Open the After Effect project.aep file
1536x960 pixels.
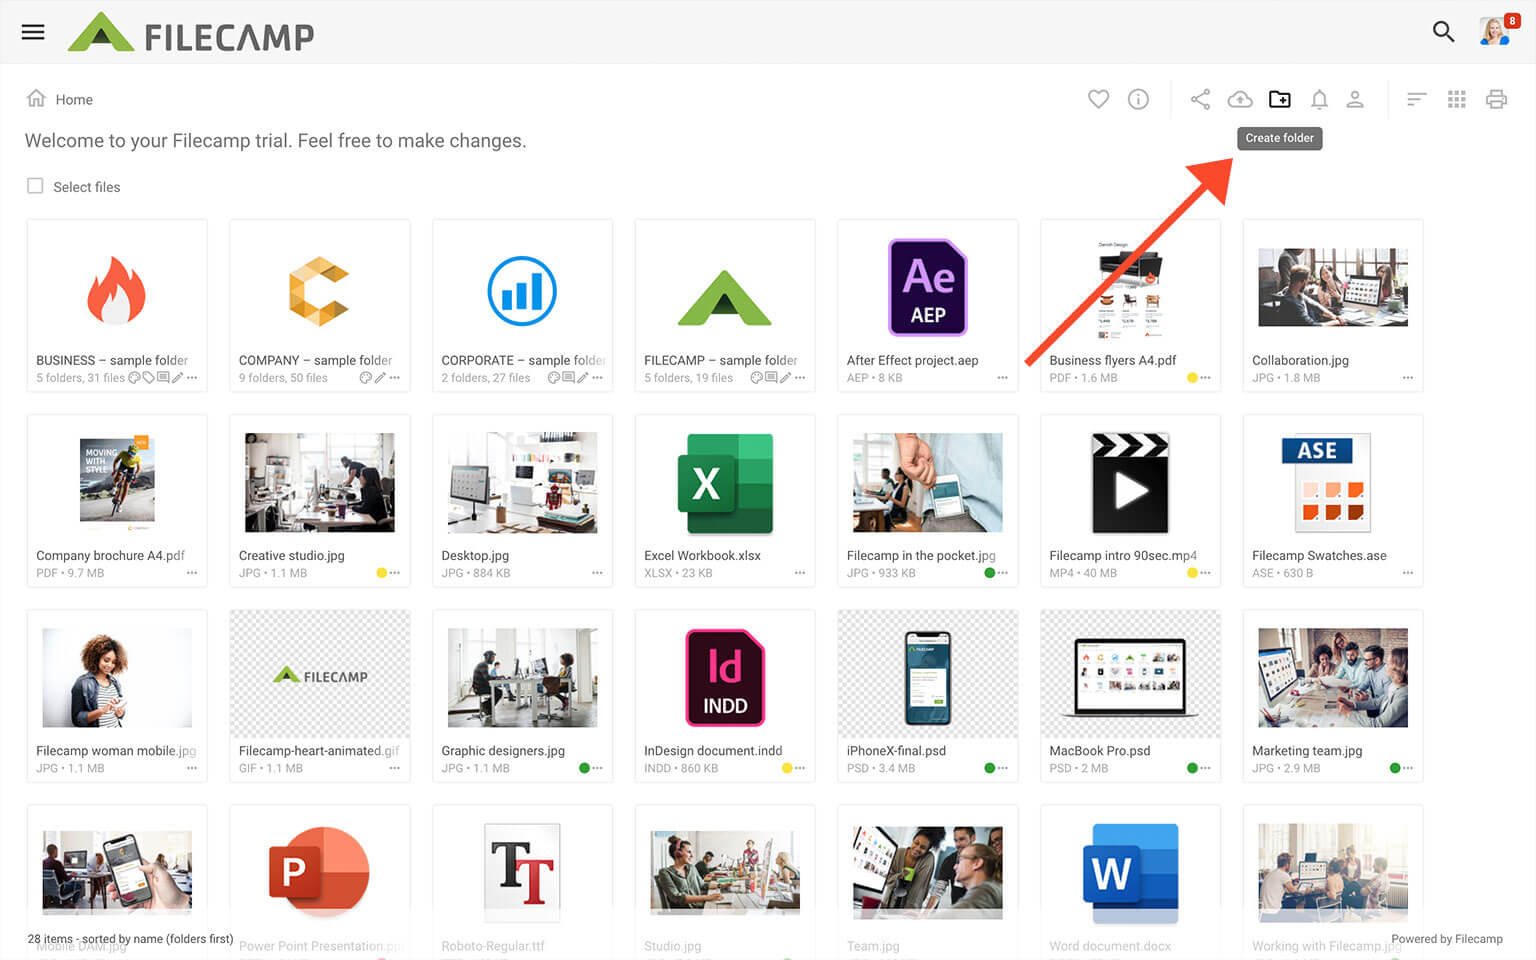click(x=927, y=288)
